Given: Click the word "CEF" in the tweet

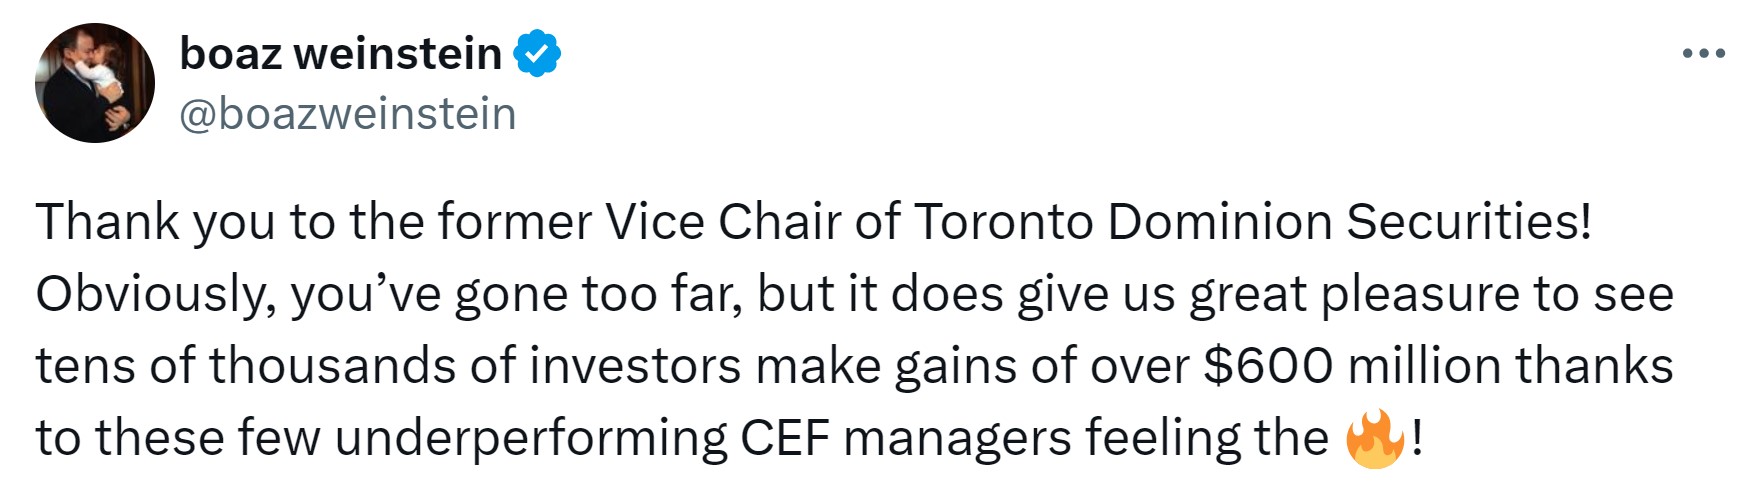Looking at the screenshot, I should [x=785, y=439].
